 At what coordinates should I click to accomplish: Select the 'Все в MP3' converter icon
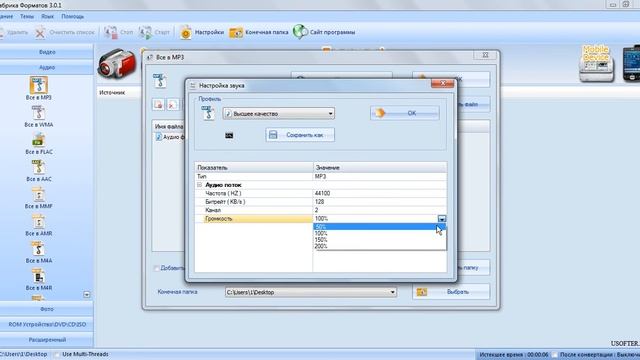pos(39,85)
